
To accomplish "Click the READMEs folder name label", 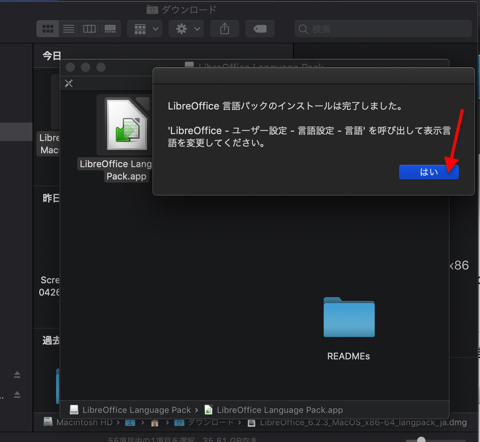I will pos(349,356).
